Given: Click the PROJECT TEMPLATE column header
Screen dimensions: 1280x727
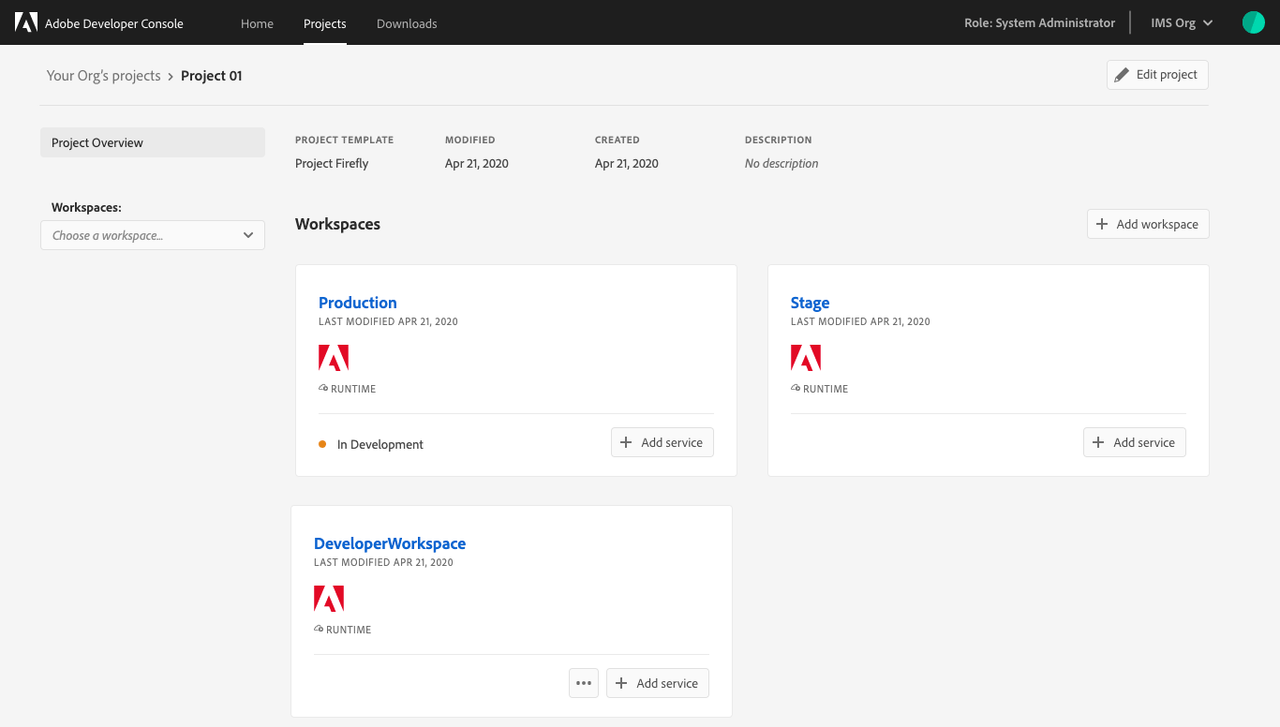Looking at the screenshot, I should 344,140.
